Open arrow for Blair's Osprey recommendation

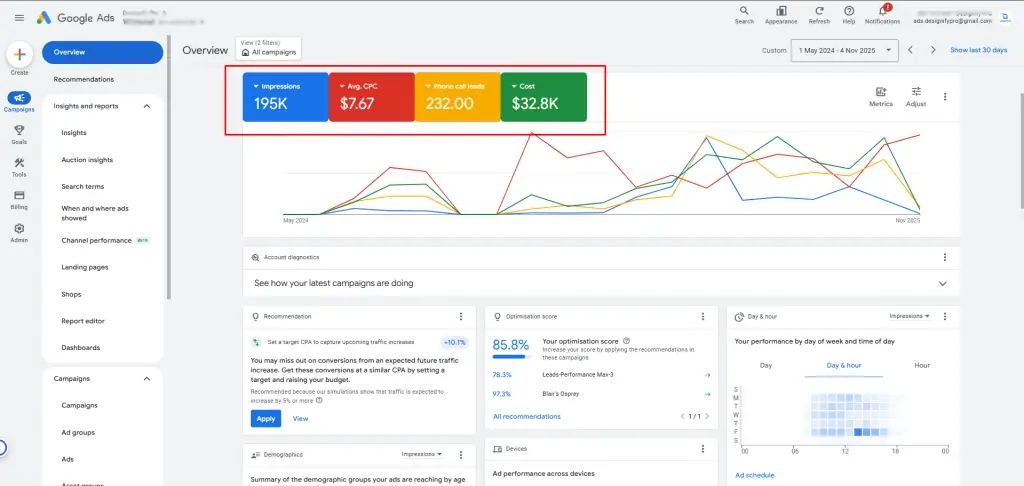(x=707, y=394)
